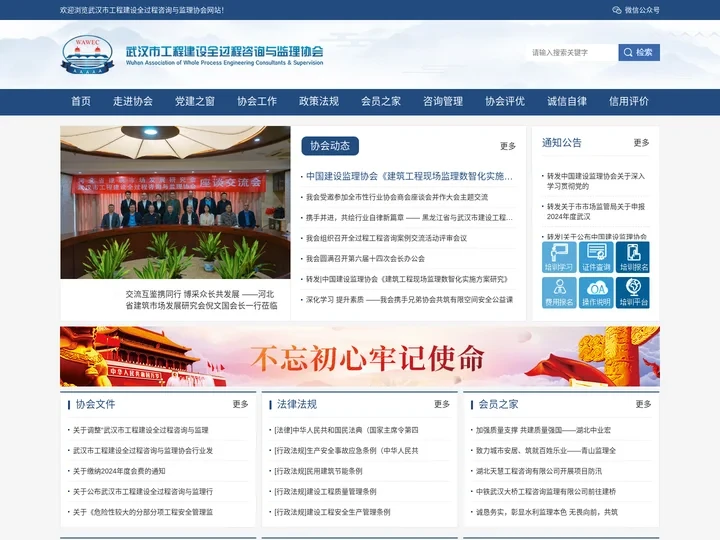
Task: Open news 我会组织召开全过程工程咨询案例交流活动评审会议
Action: click(386, 238)
